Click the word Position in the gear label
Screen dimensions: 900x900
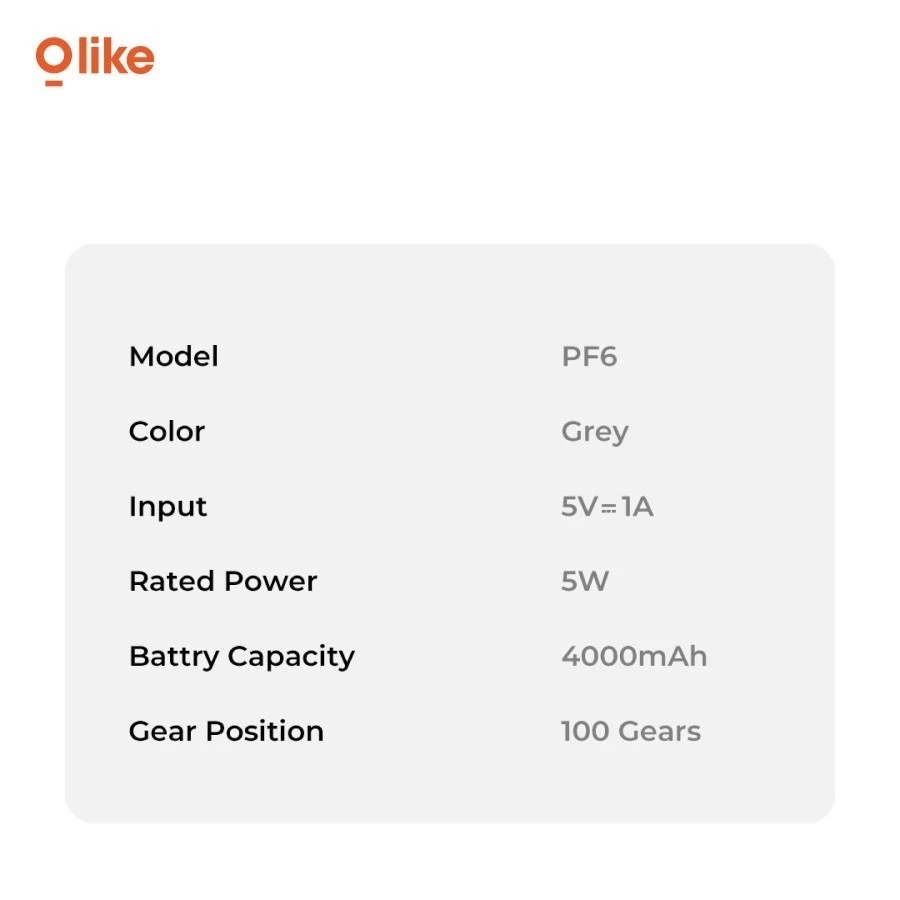tap(264, 732)
